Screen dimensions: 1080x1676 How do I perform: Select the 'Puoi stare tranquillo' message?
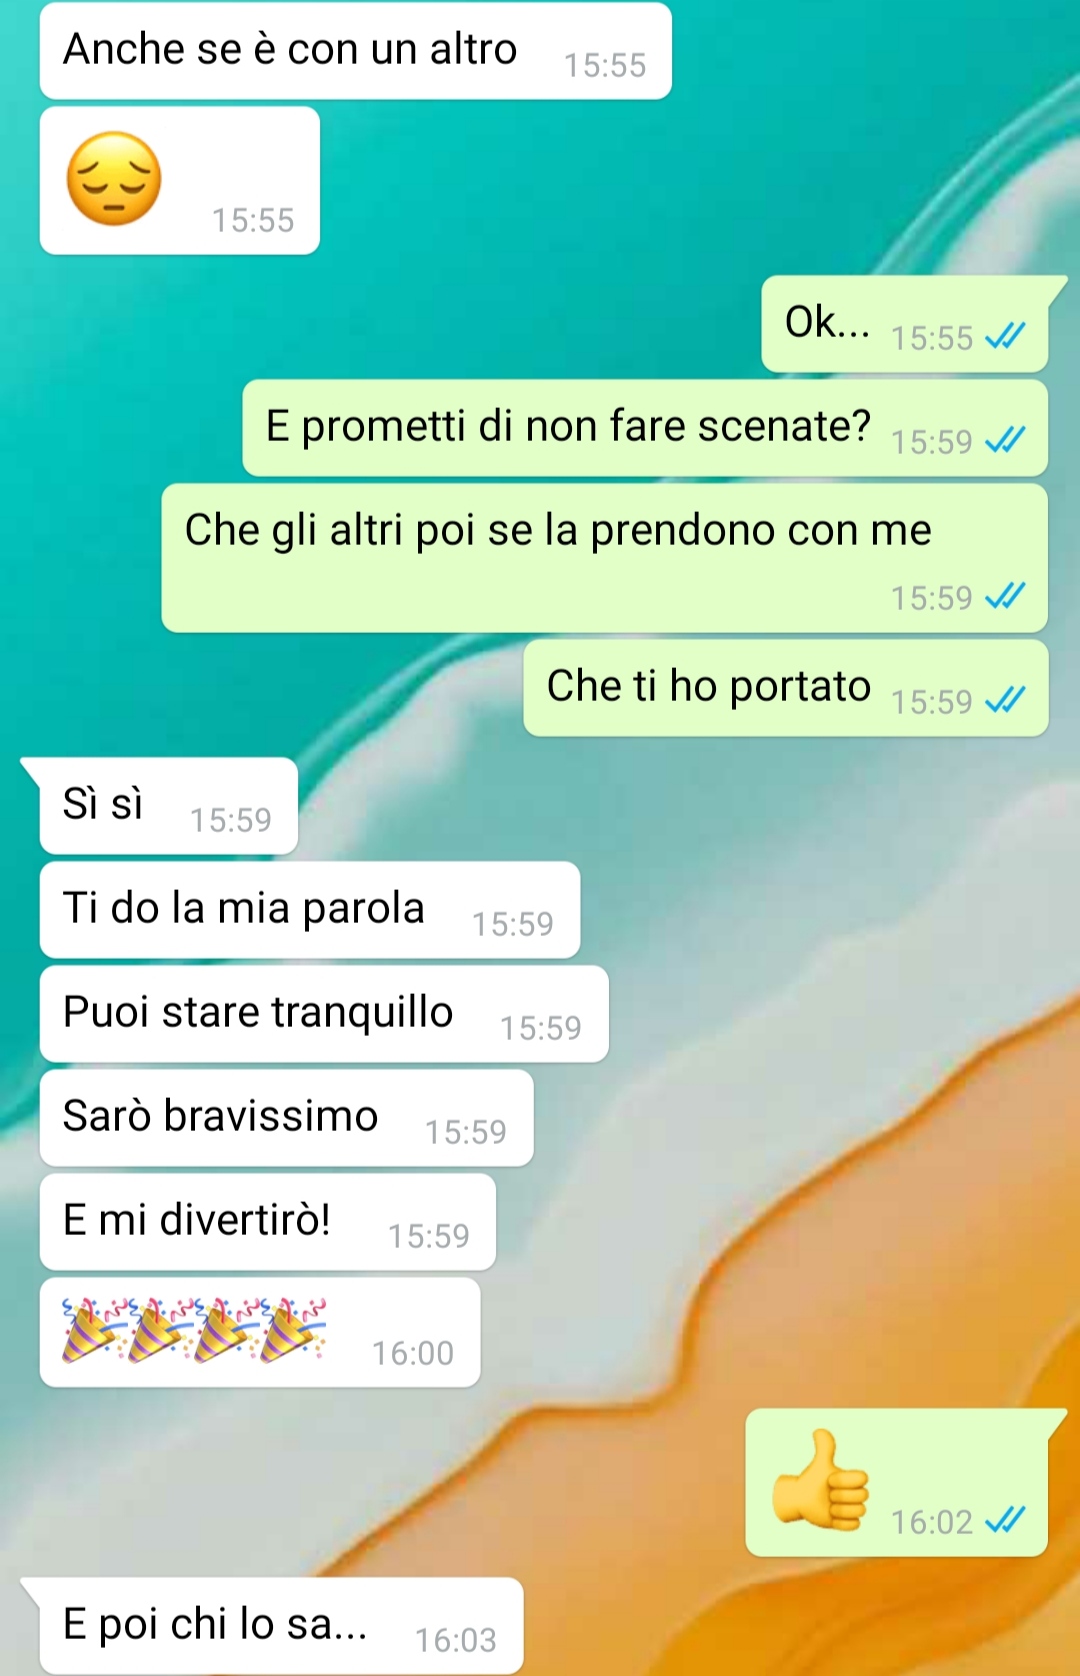324,1014
